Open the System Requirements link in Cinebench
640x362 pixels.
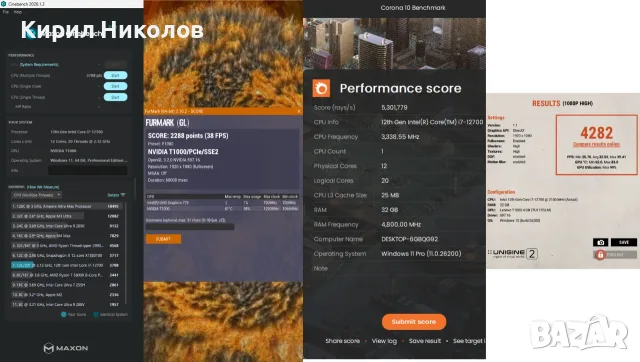coord(39,64)
